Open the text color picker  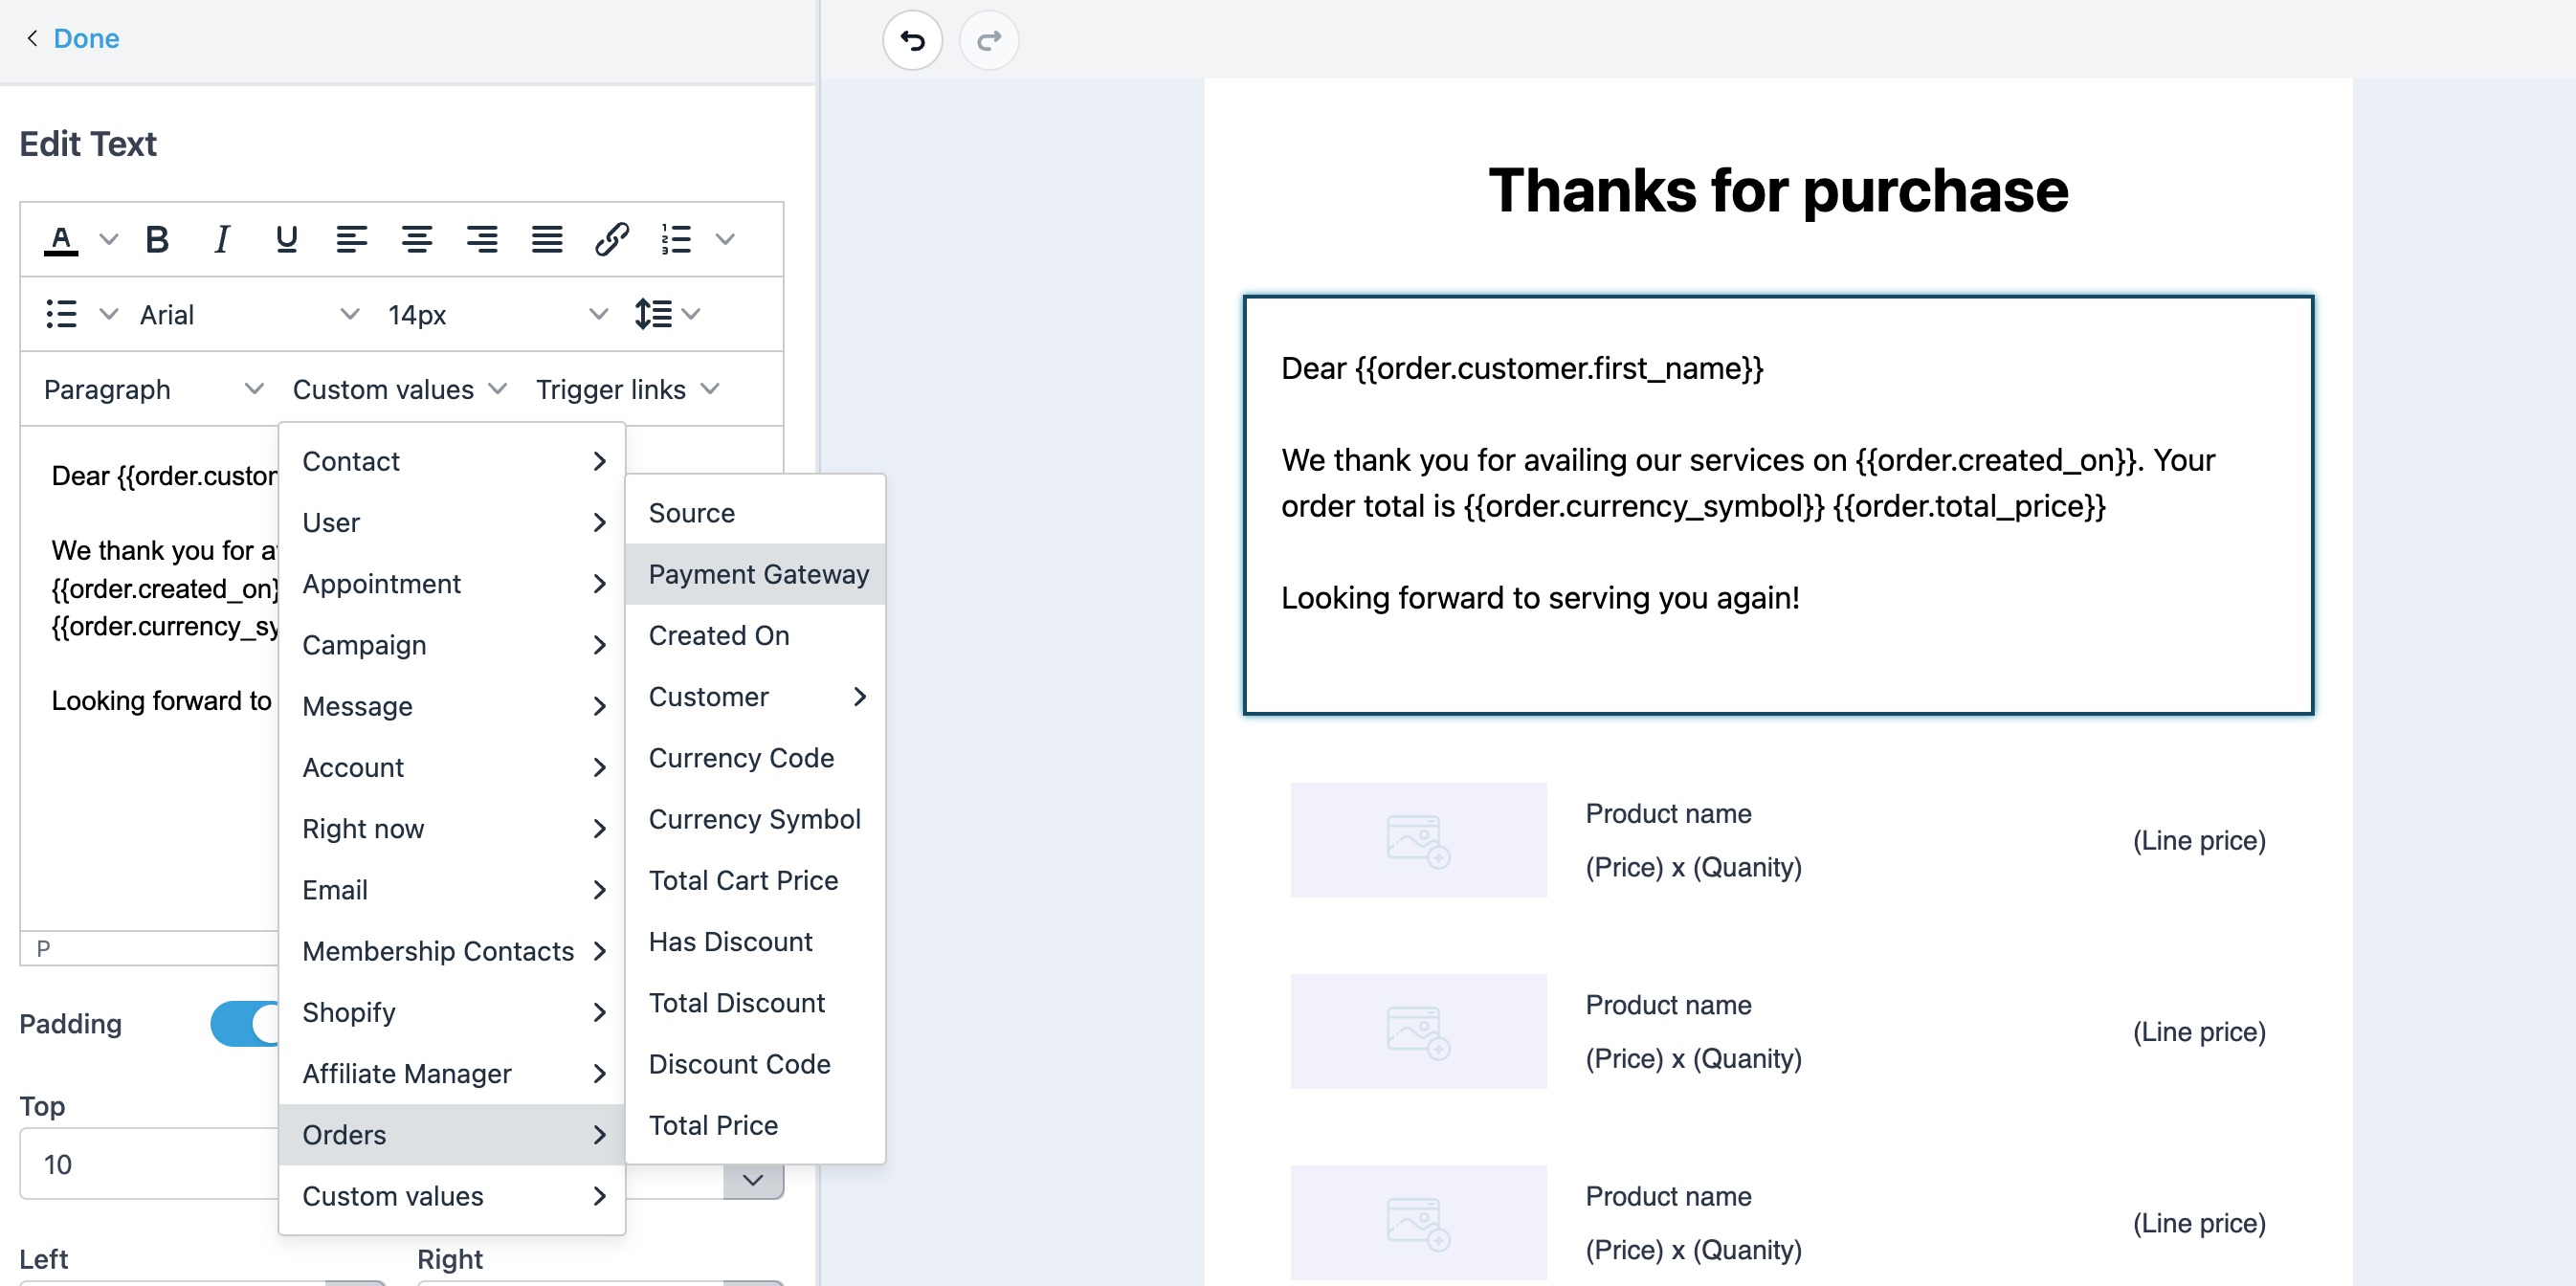61,239
